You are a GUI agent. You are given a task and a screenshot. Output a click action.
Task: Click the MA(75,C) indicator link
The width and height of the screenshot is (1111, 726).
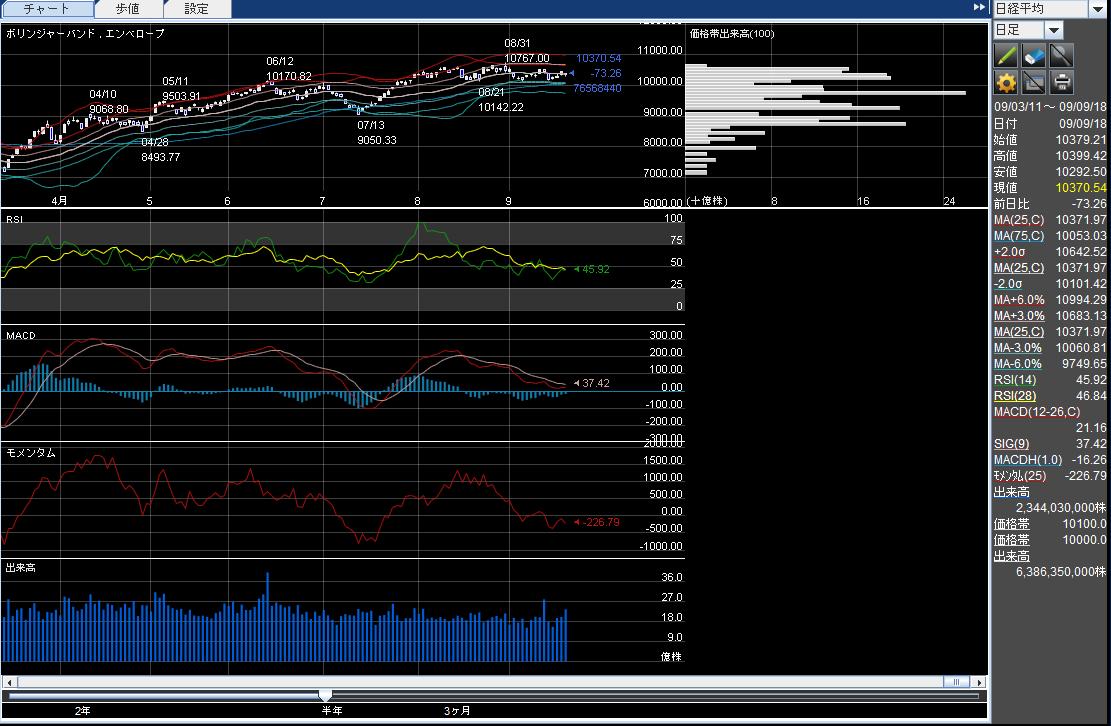tap(1018, 236)
